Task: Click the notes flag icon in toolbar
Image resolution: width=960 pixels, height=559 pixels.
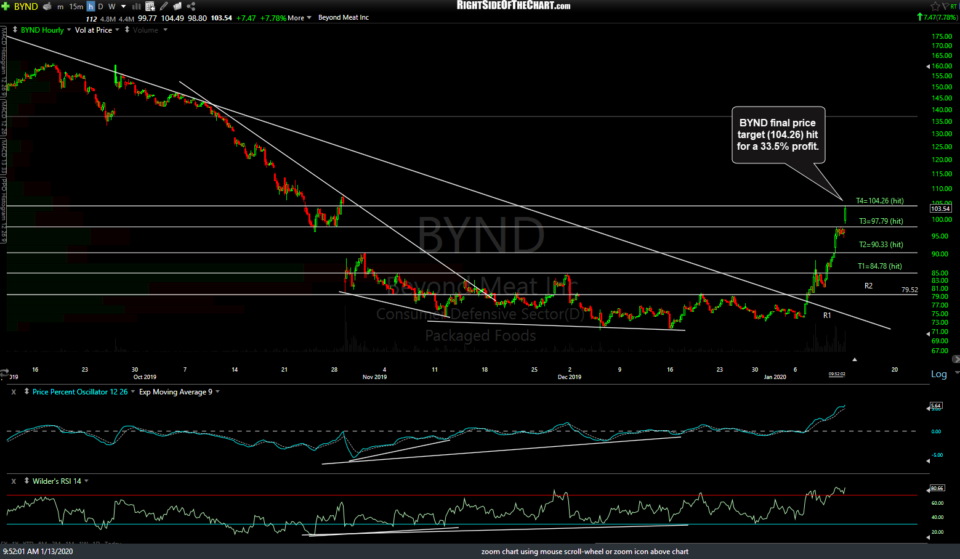Action: click(x=178, y=7)
